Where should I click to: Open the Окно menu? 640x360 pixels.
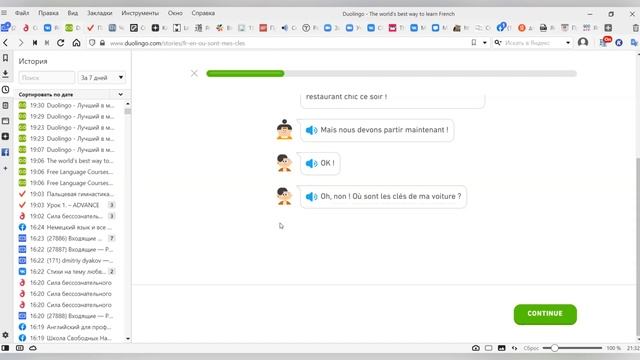[x=175, y=13]
